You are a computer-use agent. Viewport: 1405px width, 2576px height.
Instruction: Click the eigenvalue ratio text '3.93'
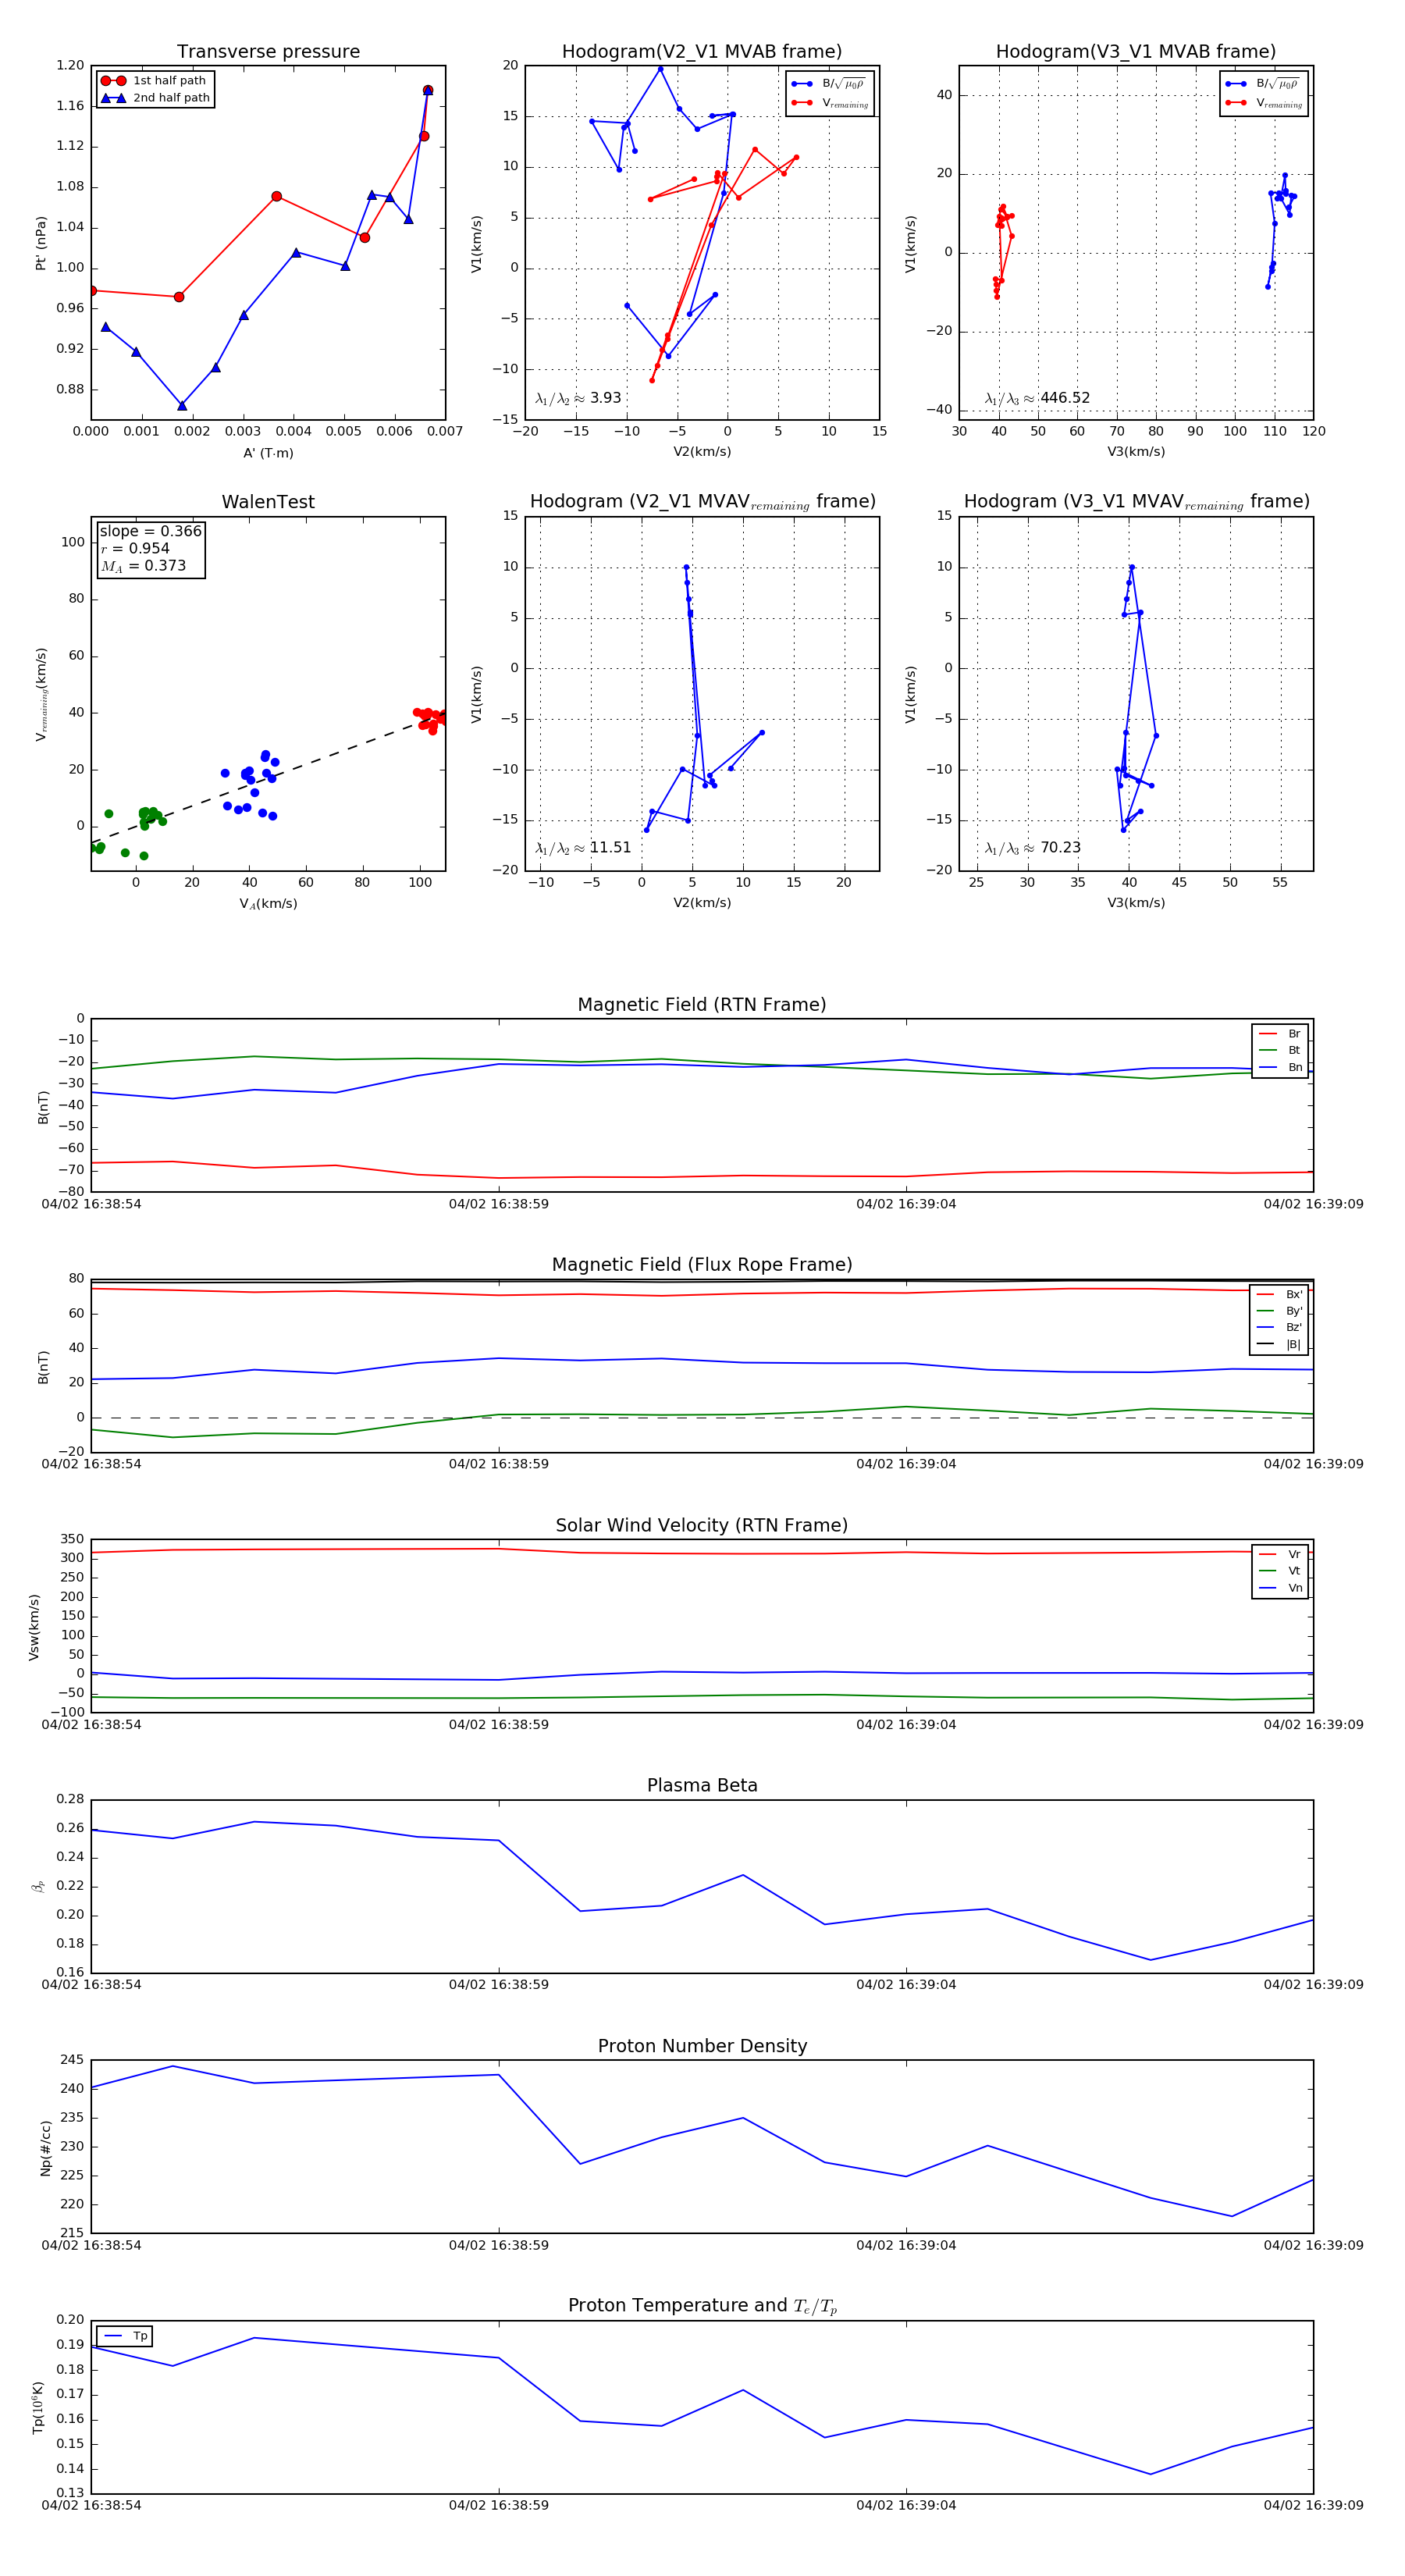coord(605,398)
